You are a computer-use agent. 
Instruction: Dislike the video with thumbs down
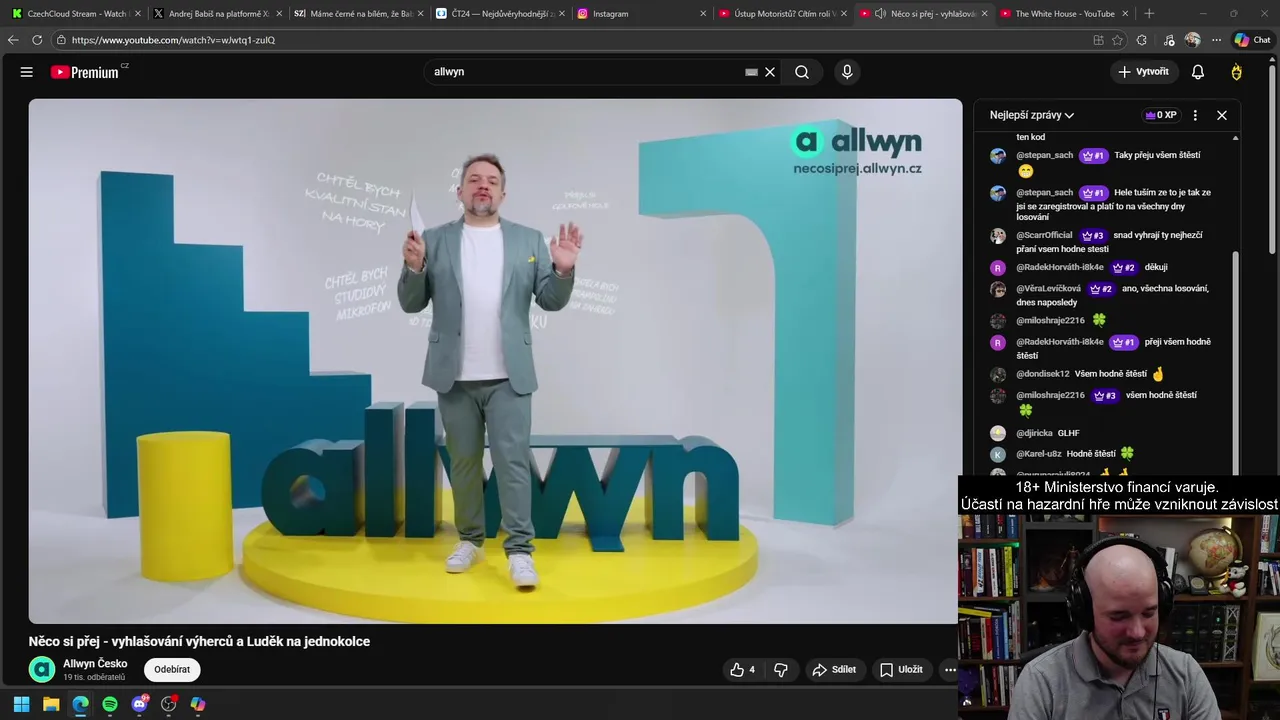781,670
